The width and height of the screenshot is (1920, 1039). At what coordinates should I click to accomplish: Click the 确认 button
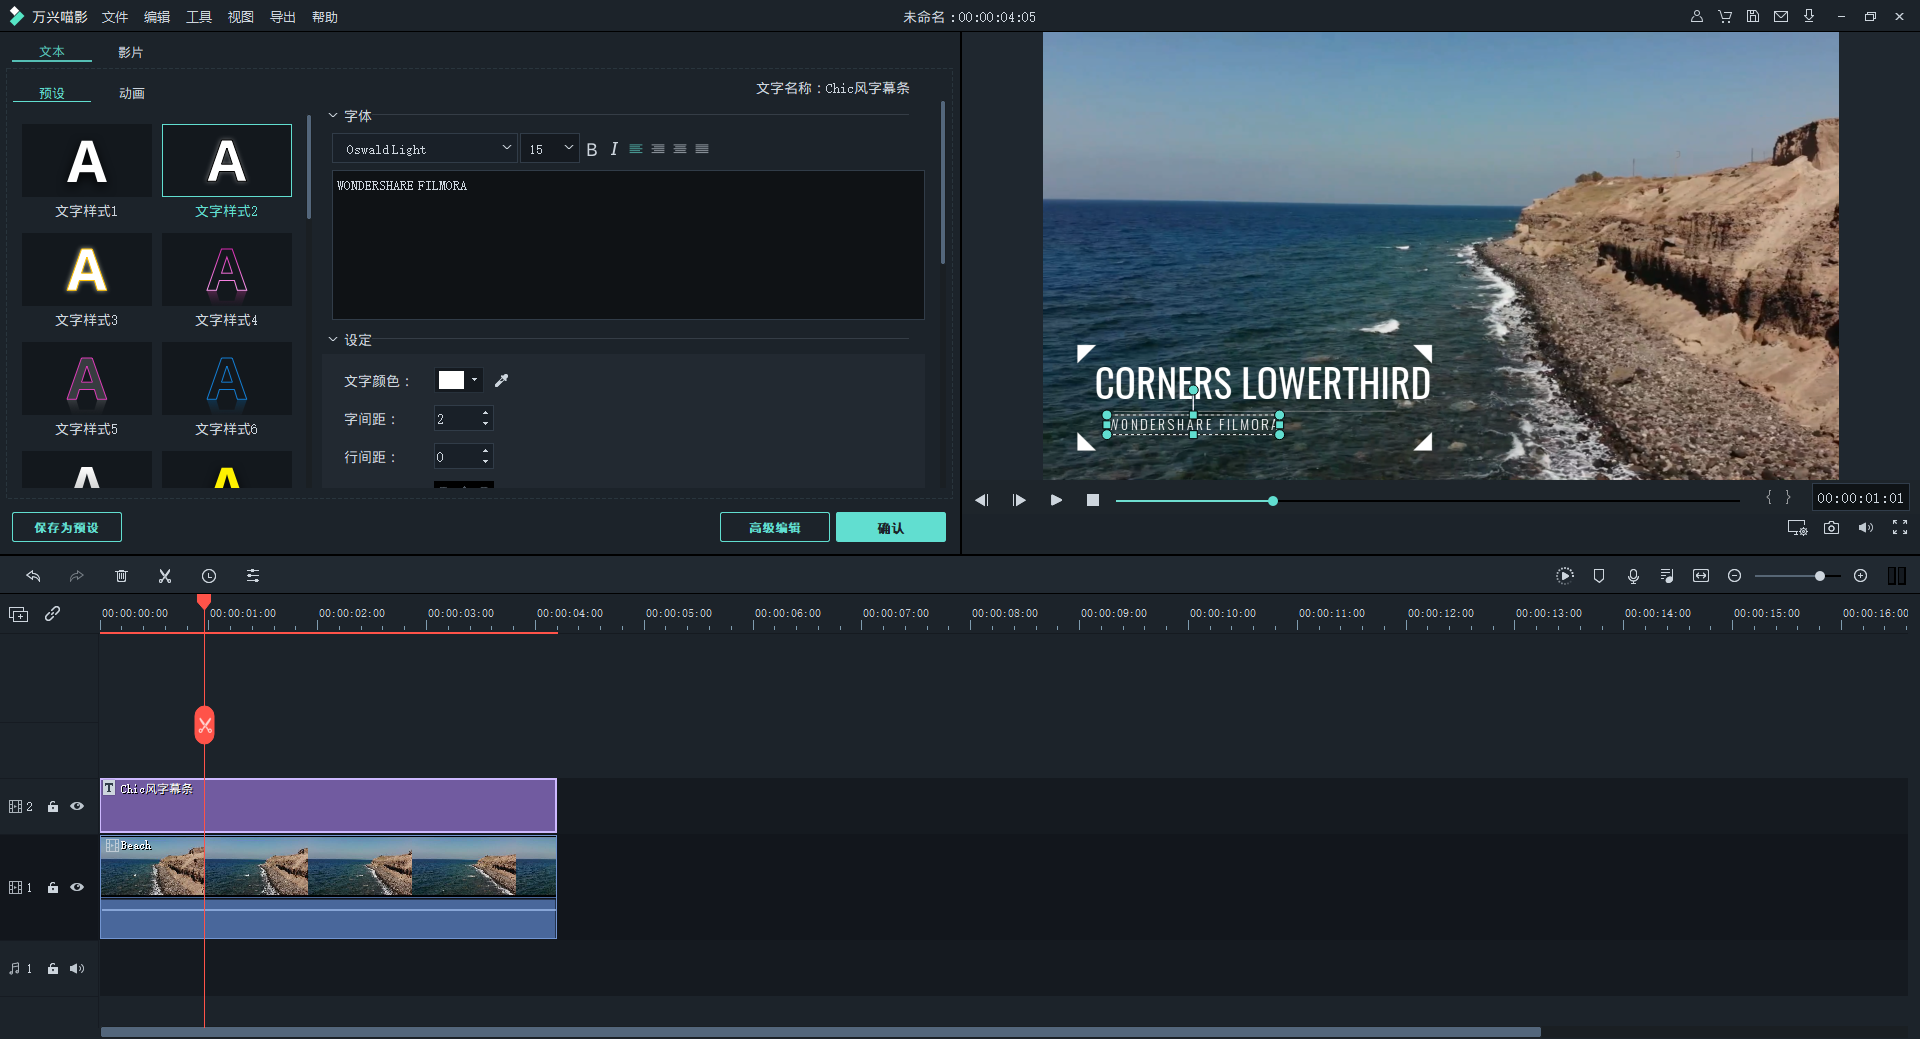890,528
